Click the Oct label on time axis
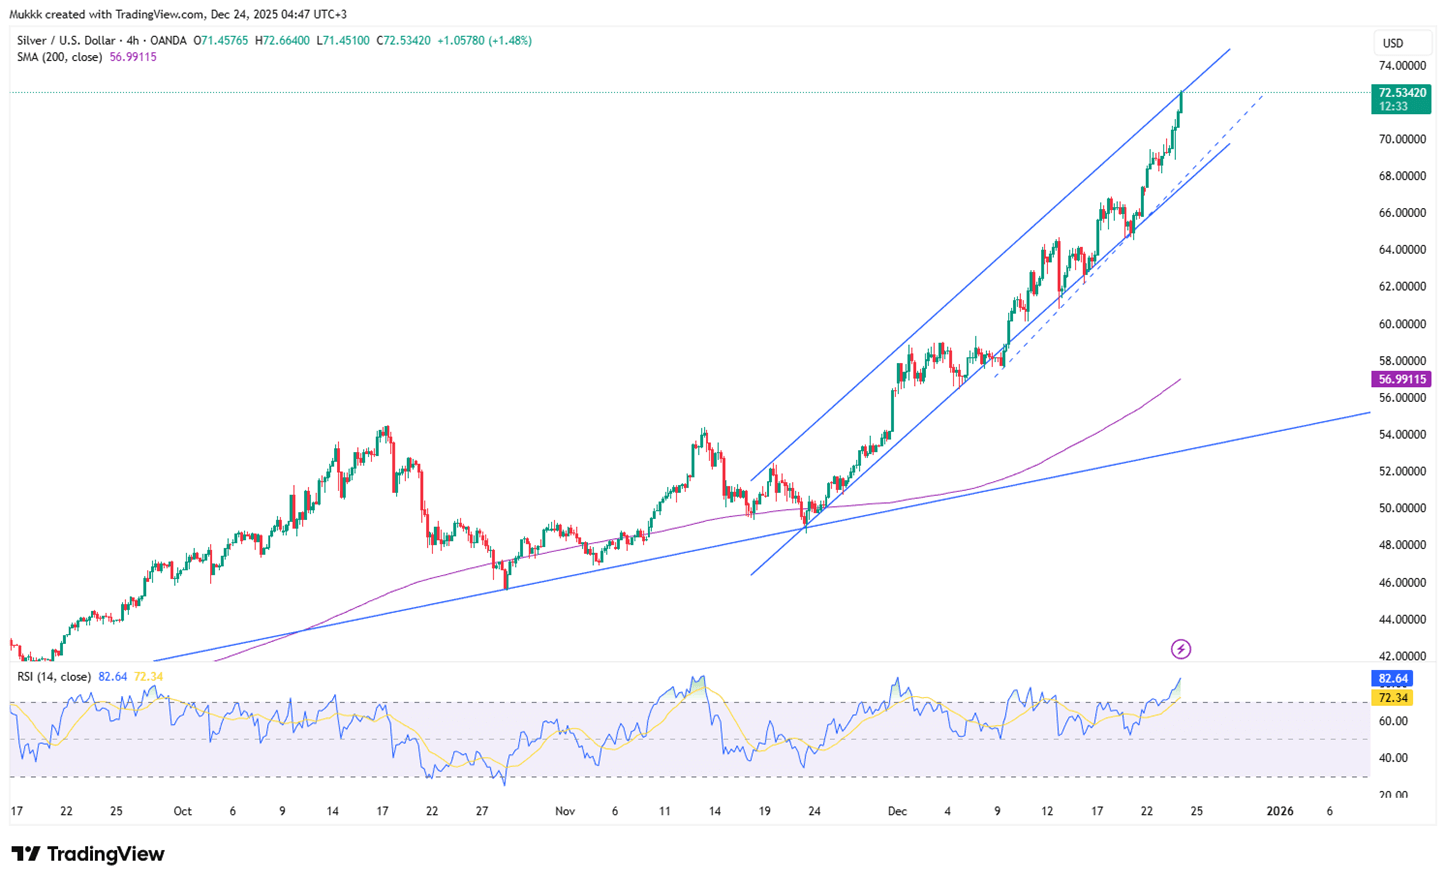This screenshot has width=1446, height=883. click(x=182, y=811)
